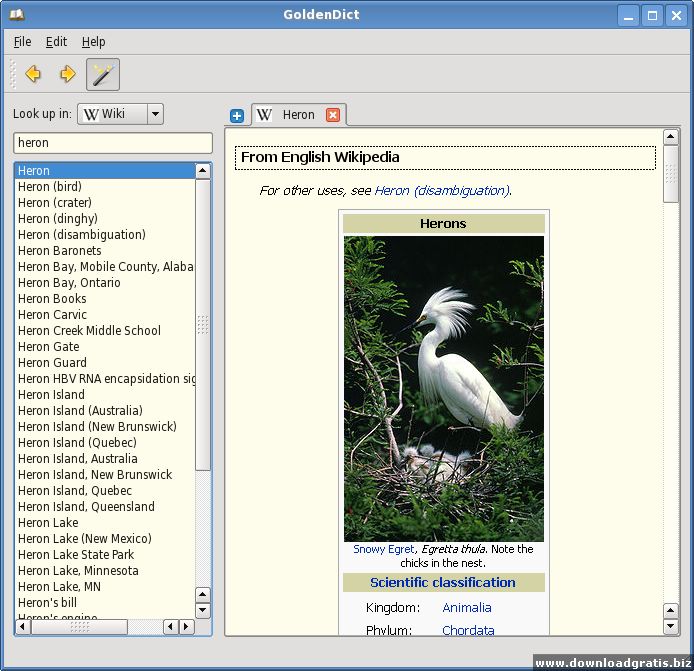Open the Edit menu
Viewport: 694px width, 671px height.
click(56, 42)
